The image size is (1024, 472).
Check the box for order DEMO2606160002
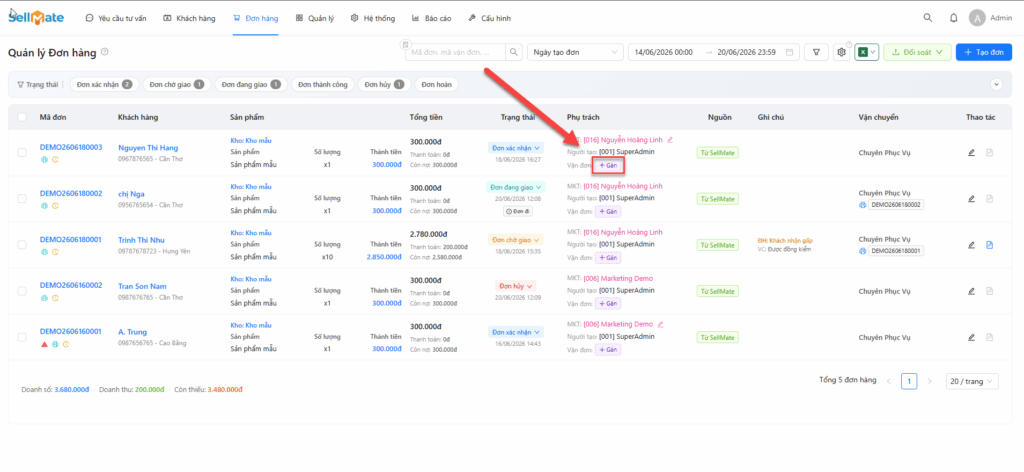(x=22, y=291)
